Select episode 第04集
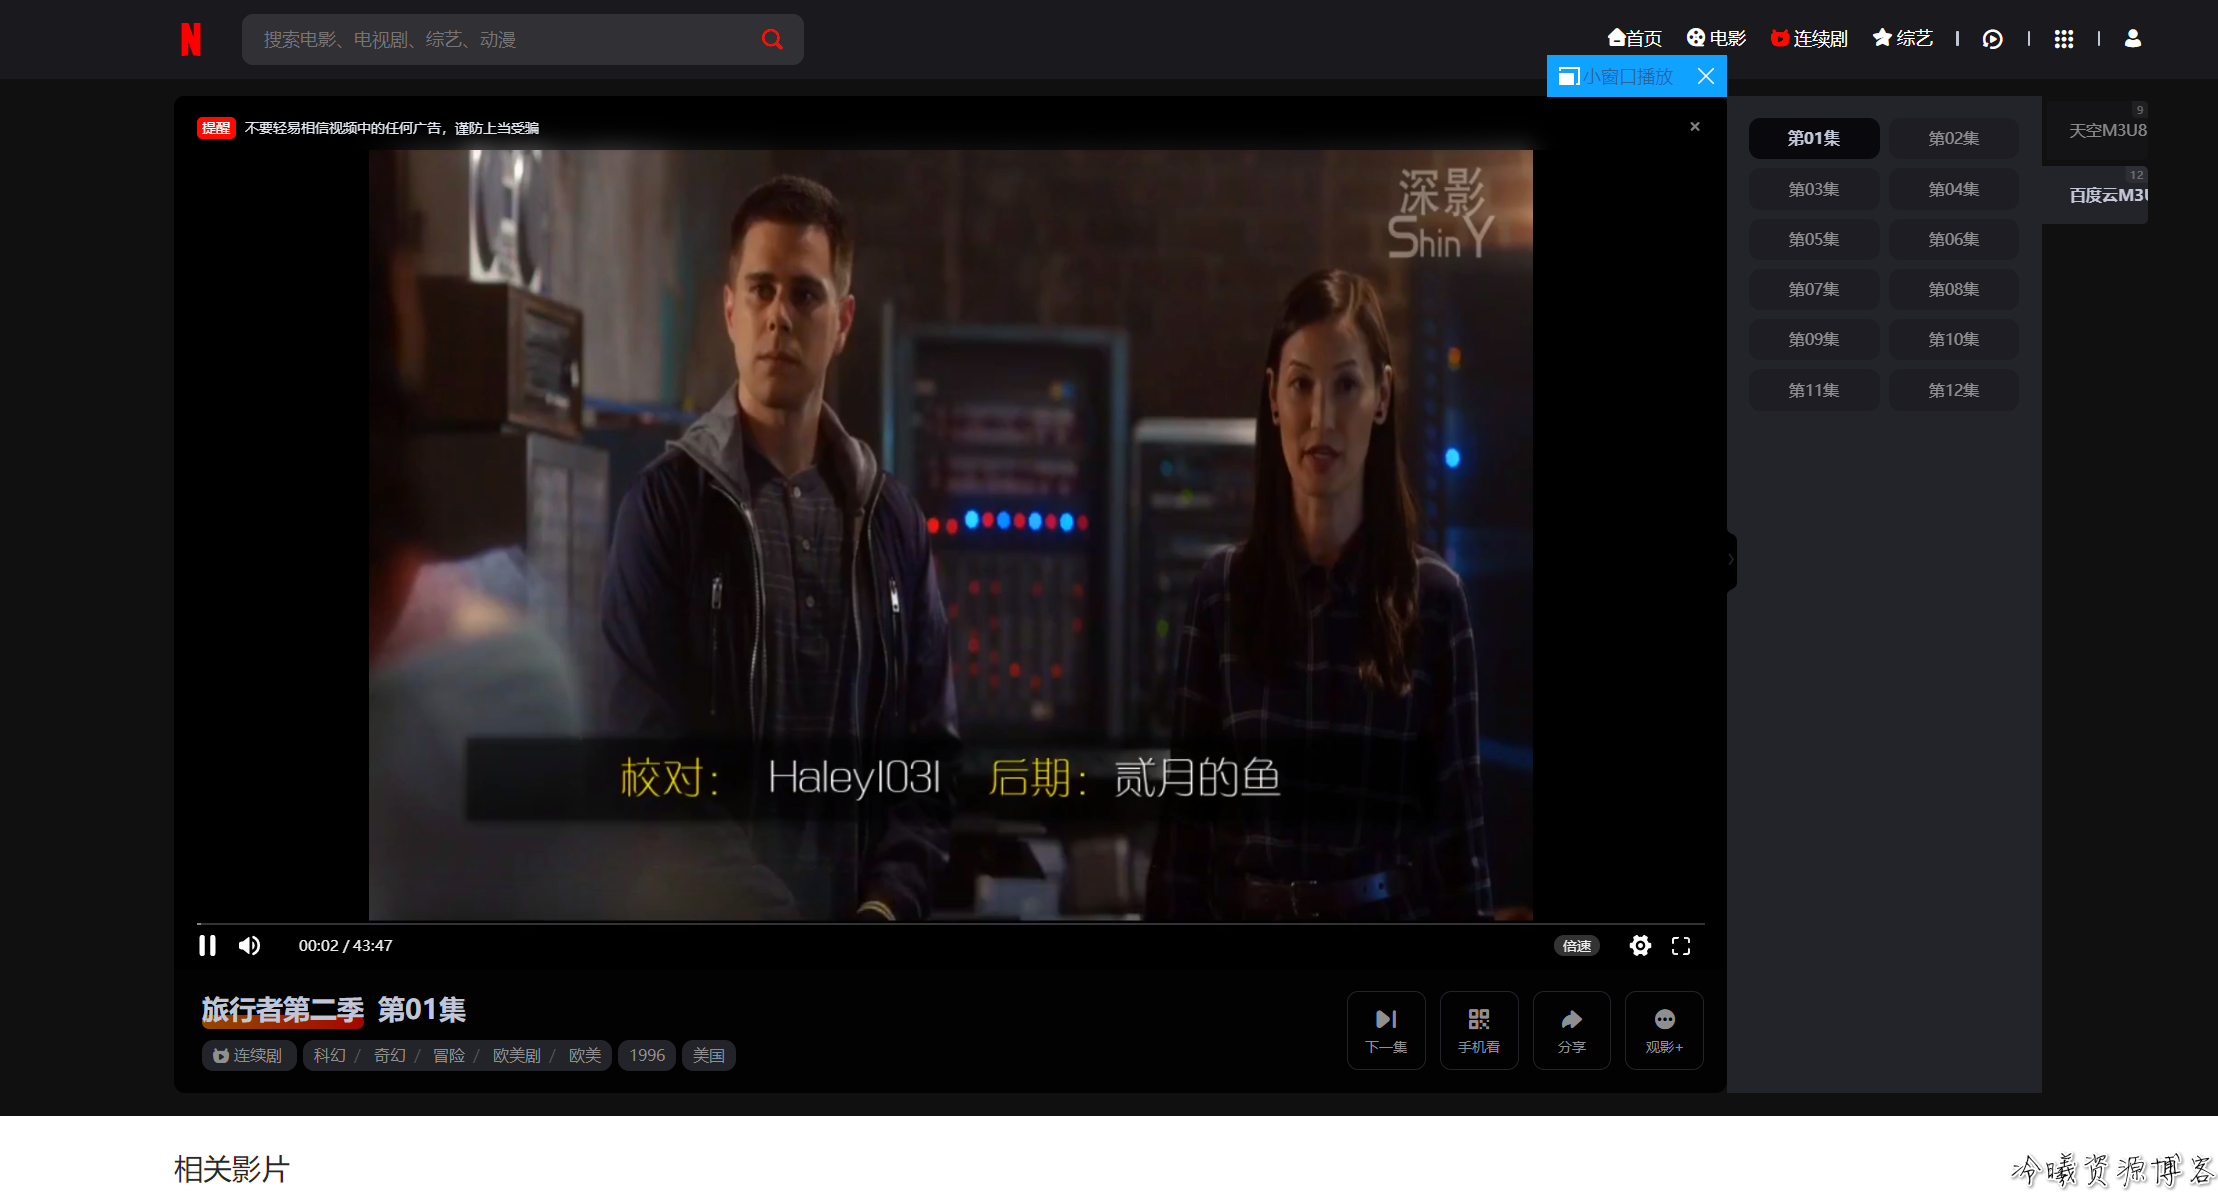 1954,189
